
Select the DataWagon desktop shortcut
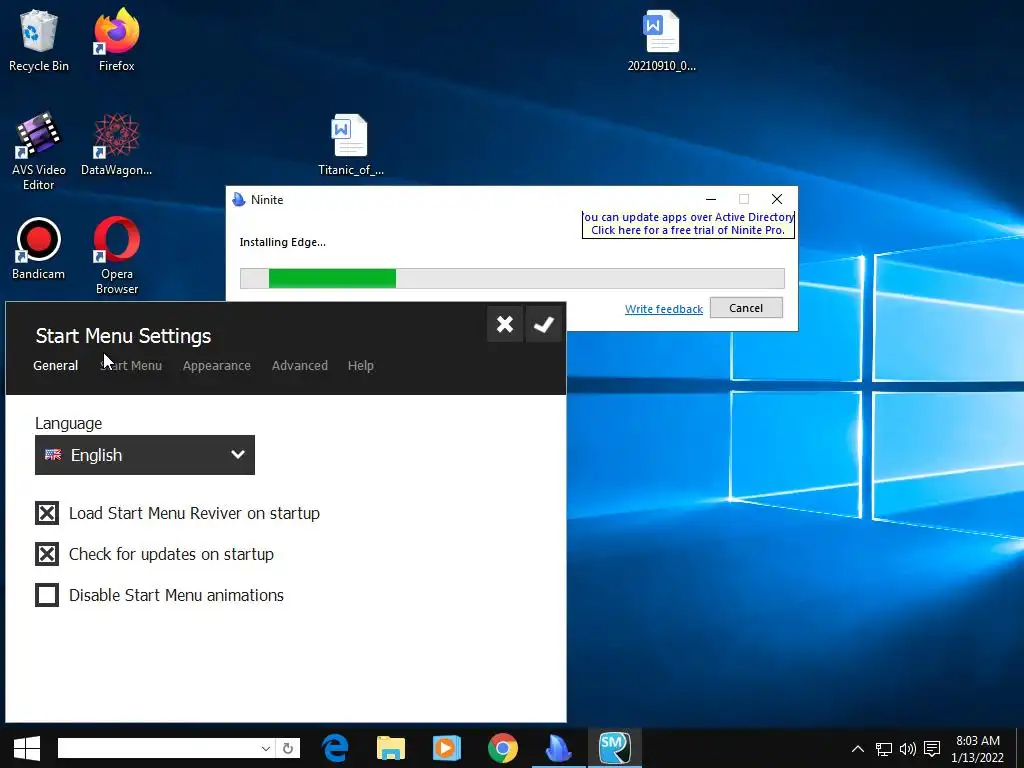coord(116,145)
